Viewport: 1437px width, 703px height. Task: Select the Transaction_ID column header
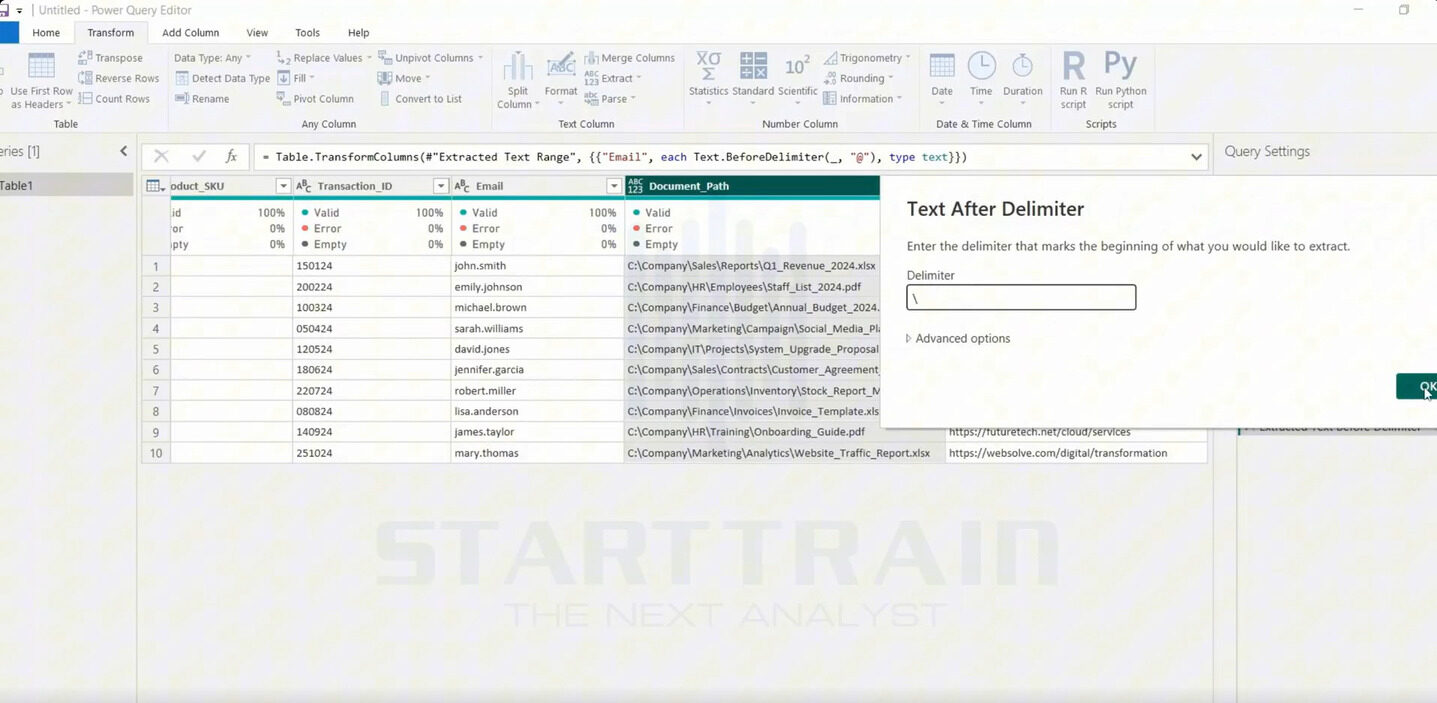tap(371, 186)
